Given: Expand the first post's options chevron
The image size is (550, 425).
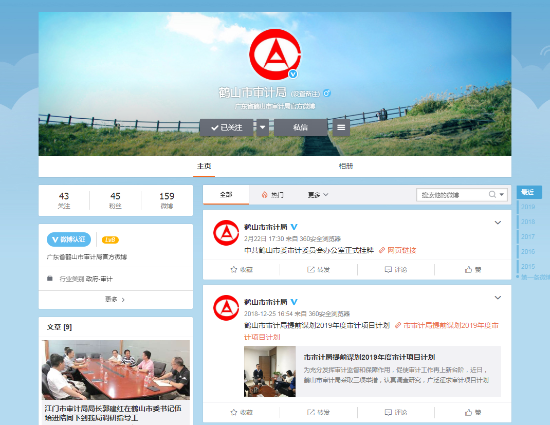Looking at the screenshot, I should (x=498, y=222).
